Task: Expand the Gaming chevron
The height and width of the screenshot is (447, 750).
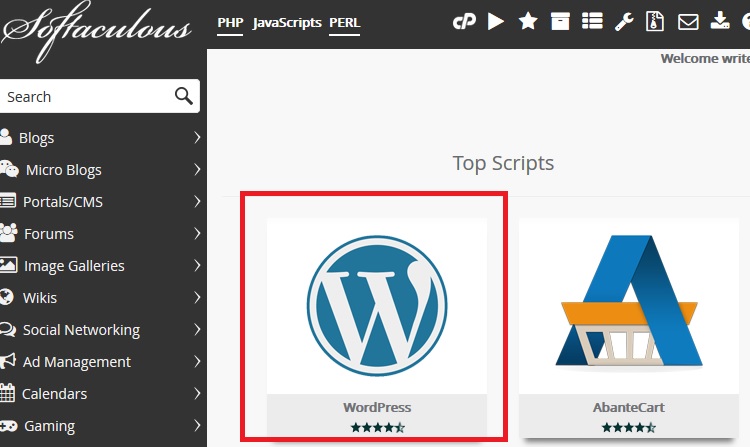Action: [197, 425]
